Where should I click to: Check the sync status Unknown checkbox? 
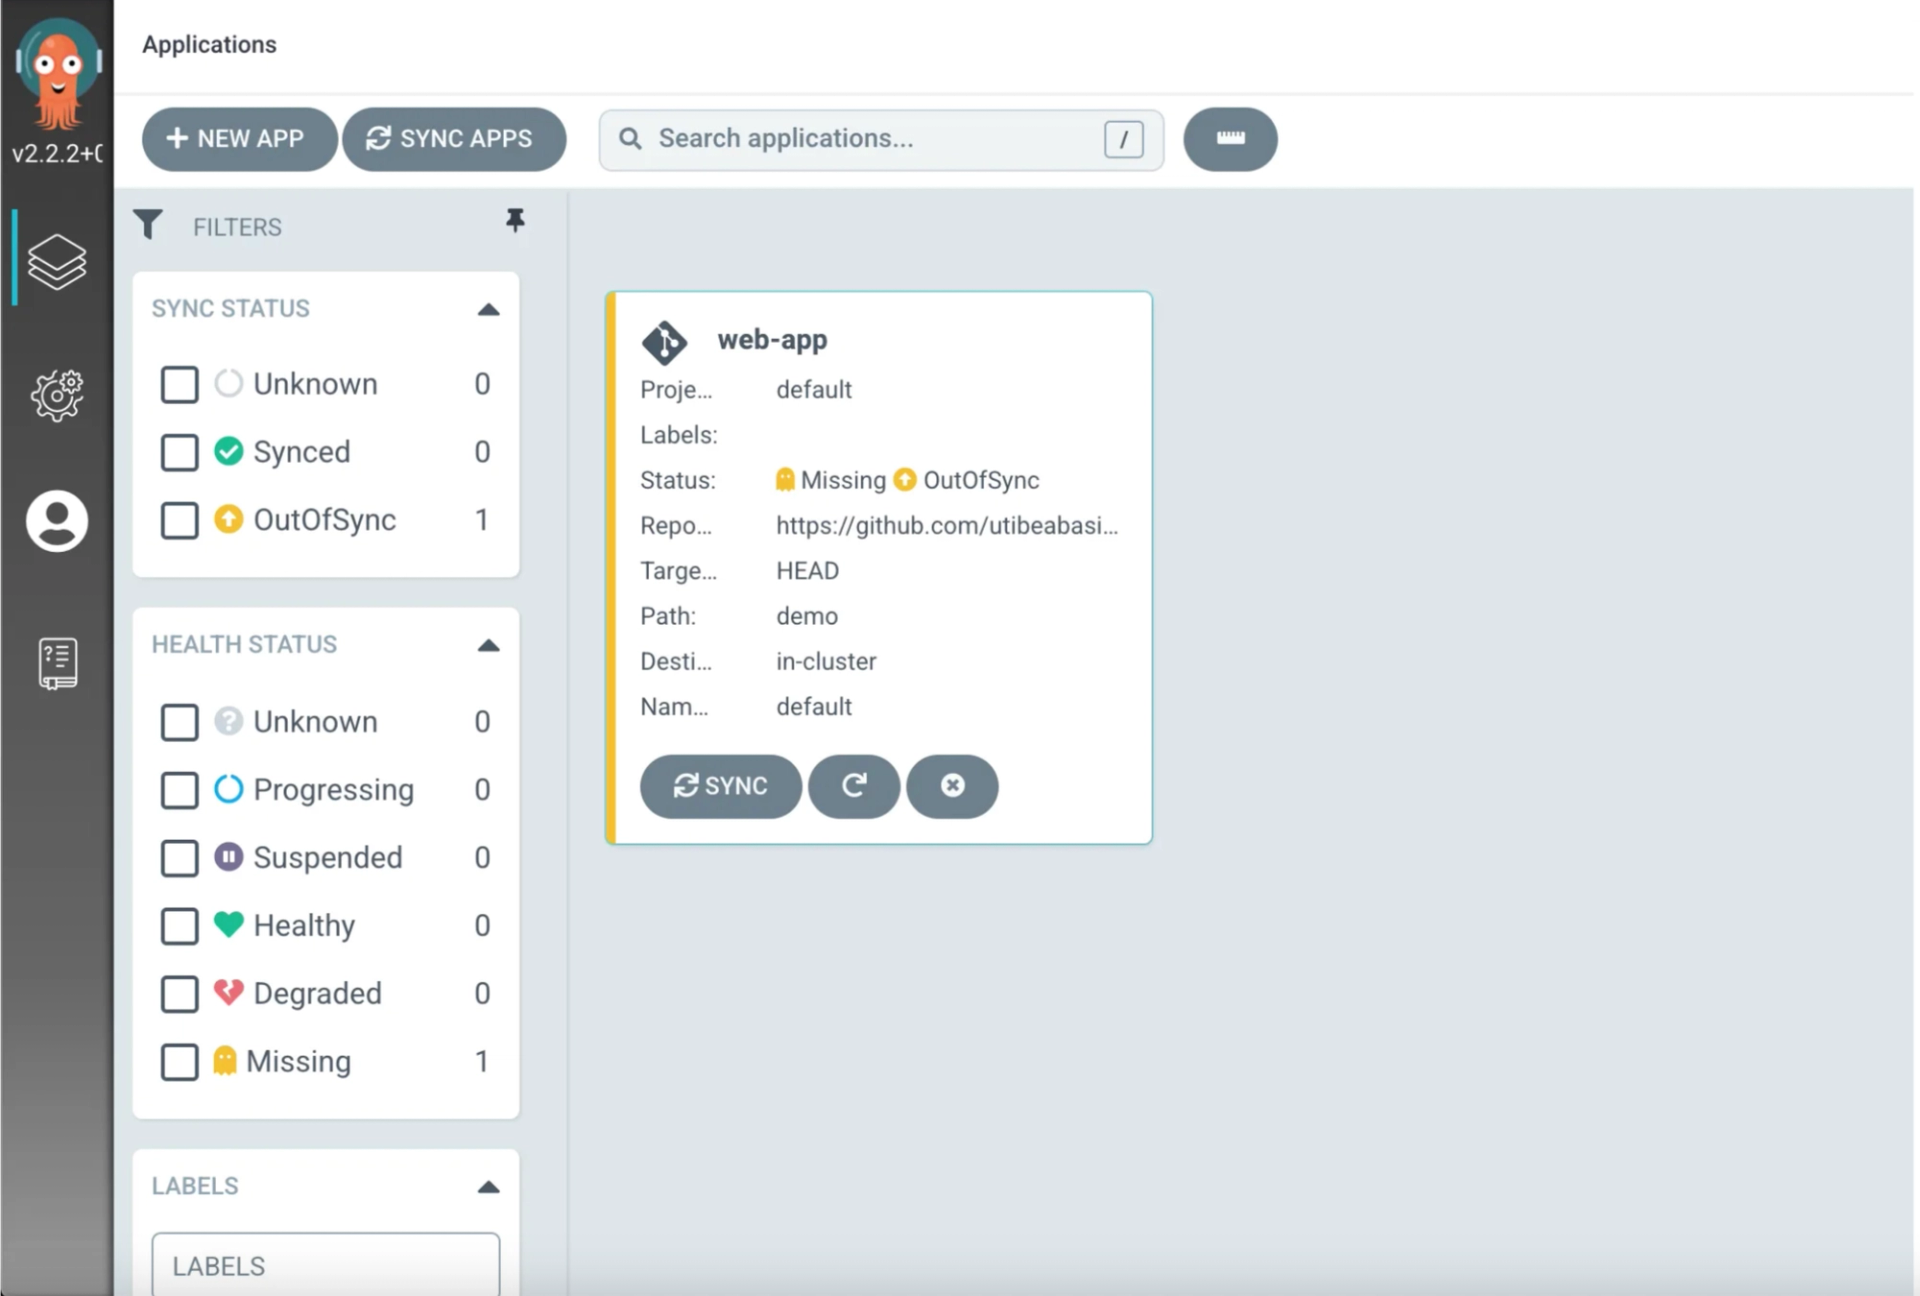(x=180, y=384)
